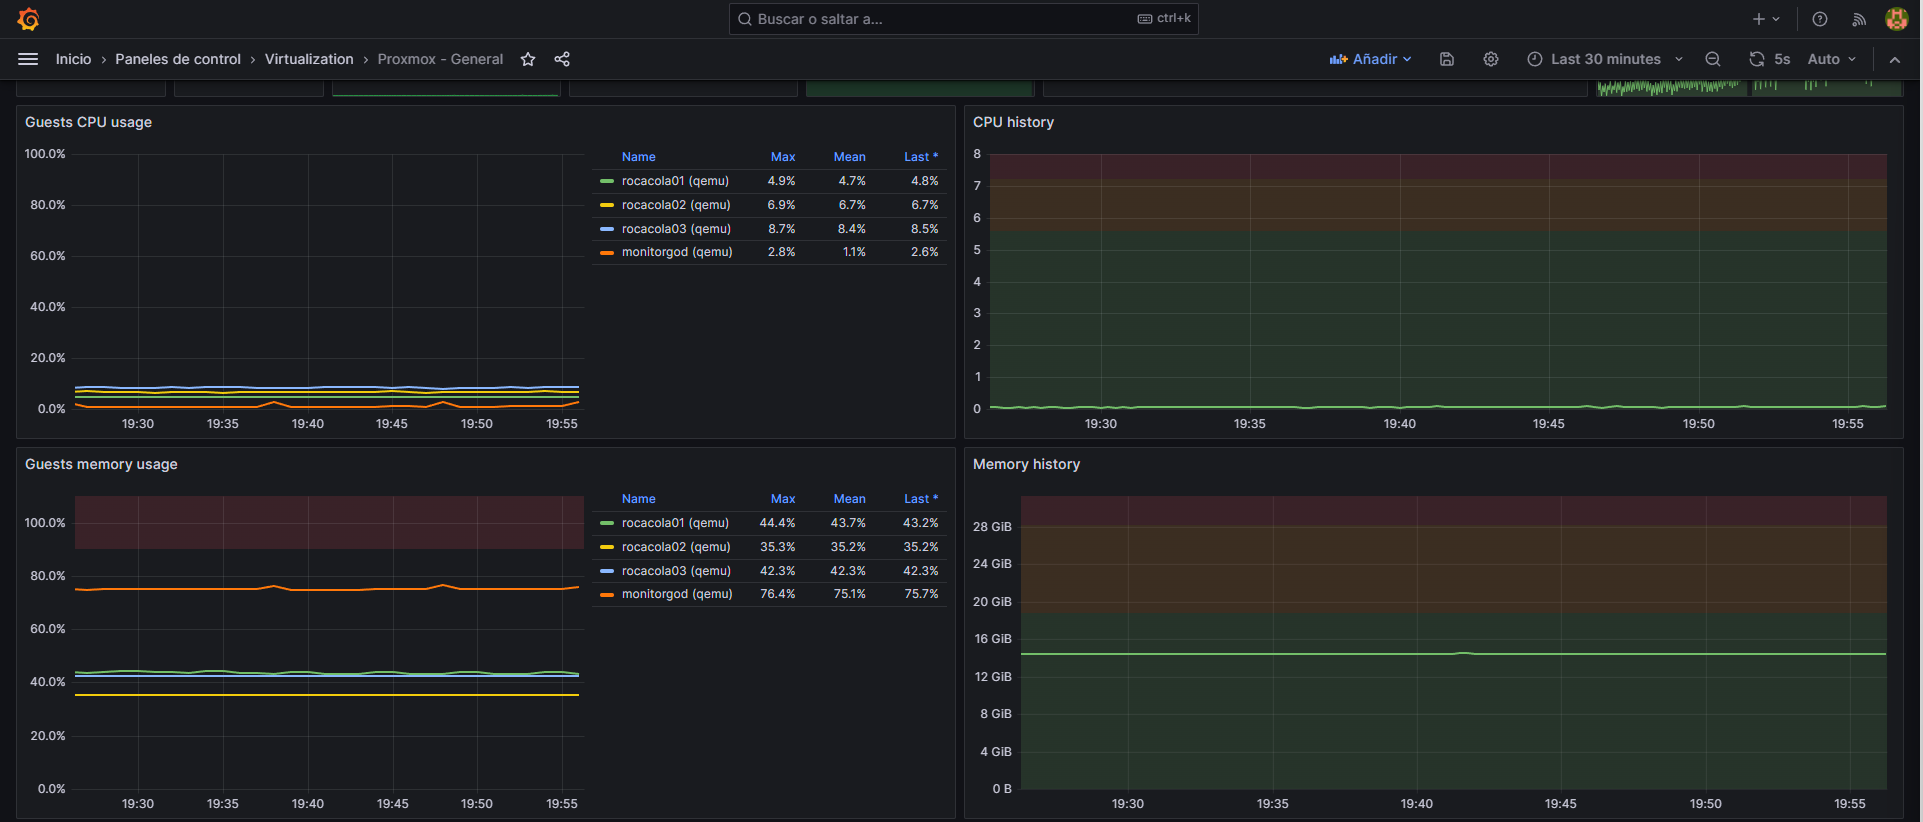Open the help question mark icon
This screenshot has height=822, width=1923.
1820,19
